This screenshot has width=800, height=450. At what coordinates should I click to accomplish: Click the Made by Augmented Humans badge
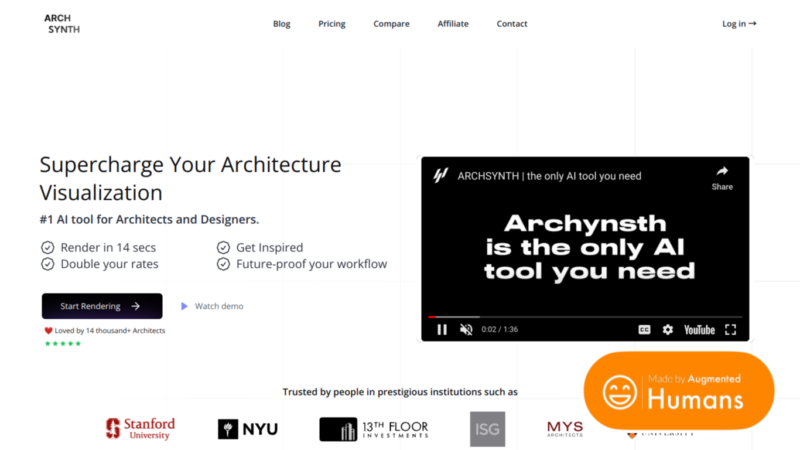(679, 391)
